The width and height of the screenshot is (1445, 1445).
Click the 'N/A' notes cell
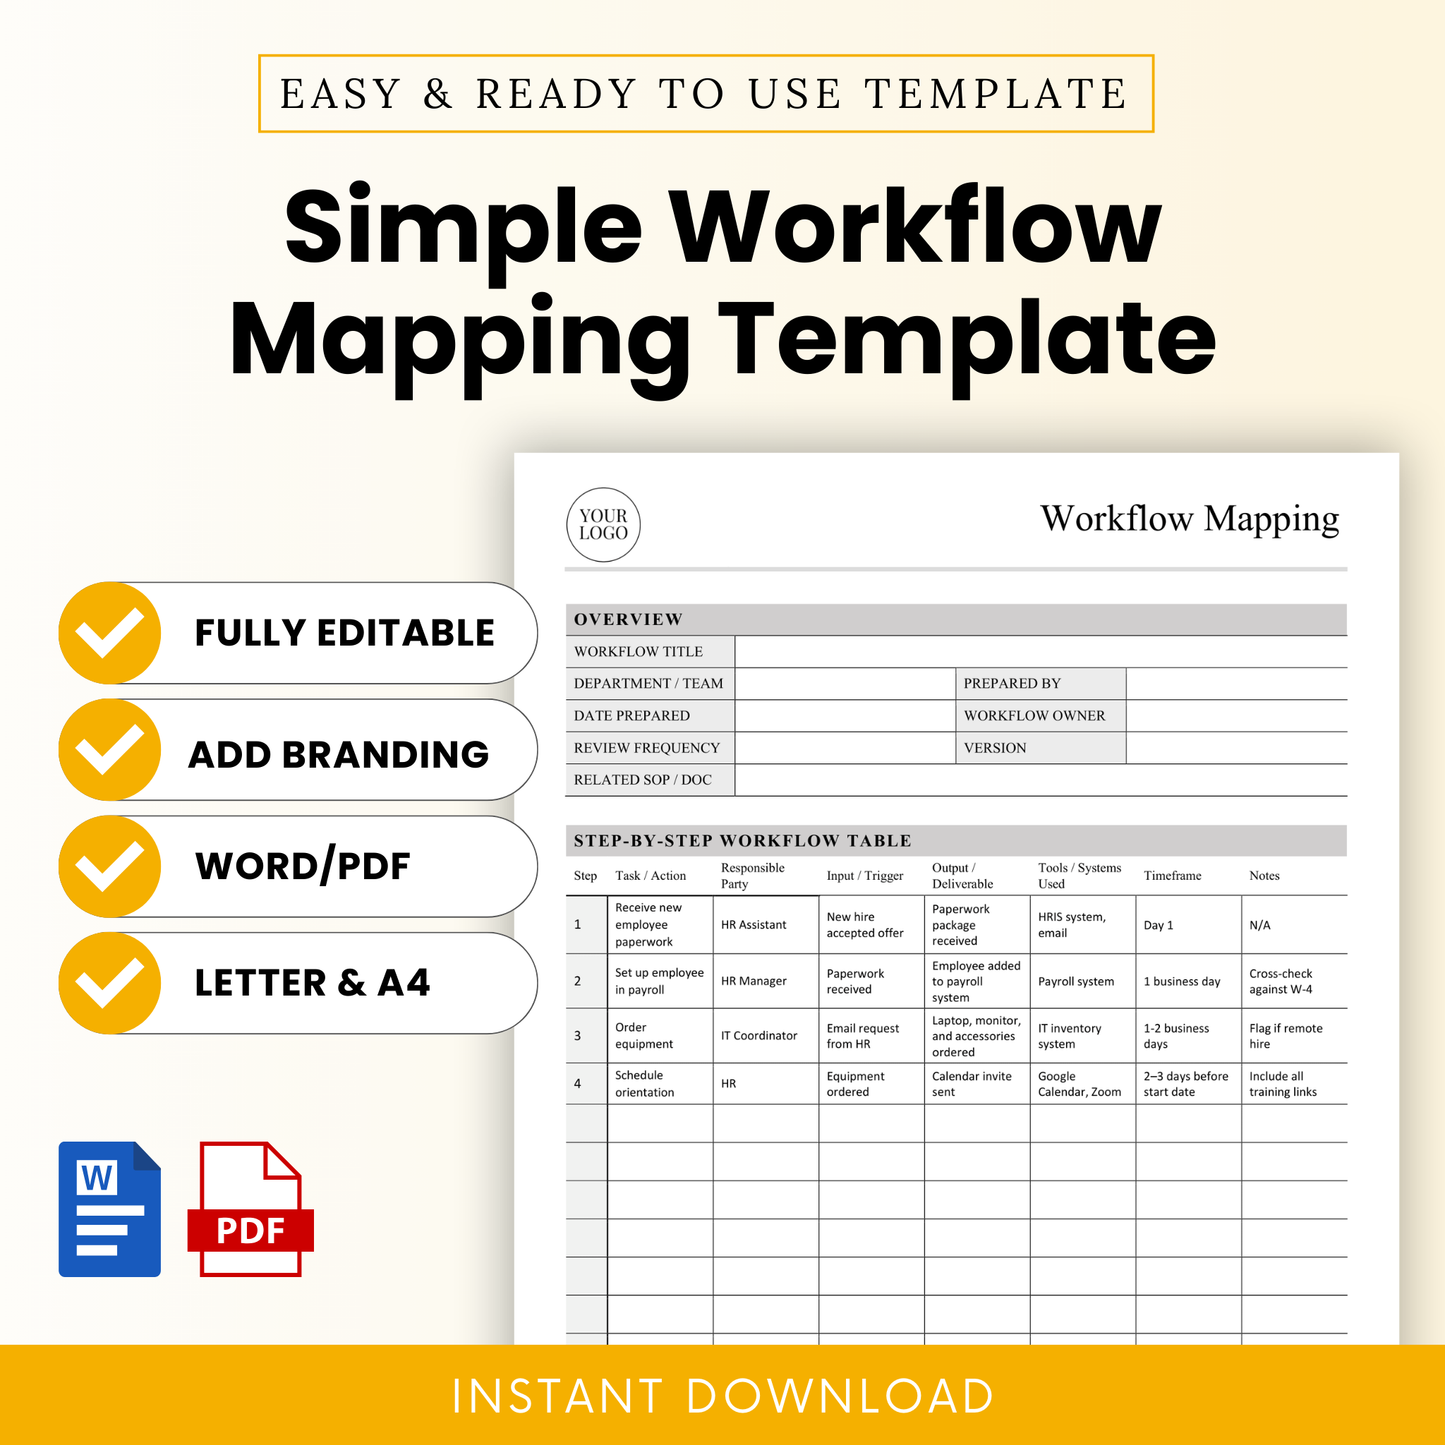[1294, 925]
